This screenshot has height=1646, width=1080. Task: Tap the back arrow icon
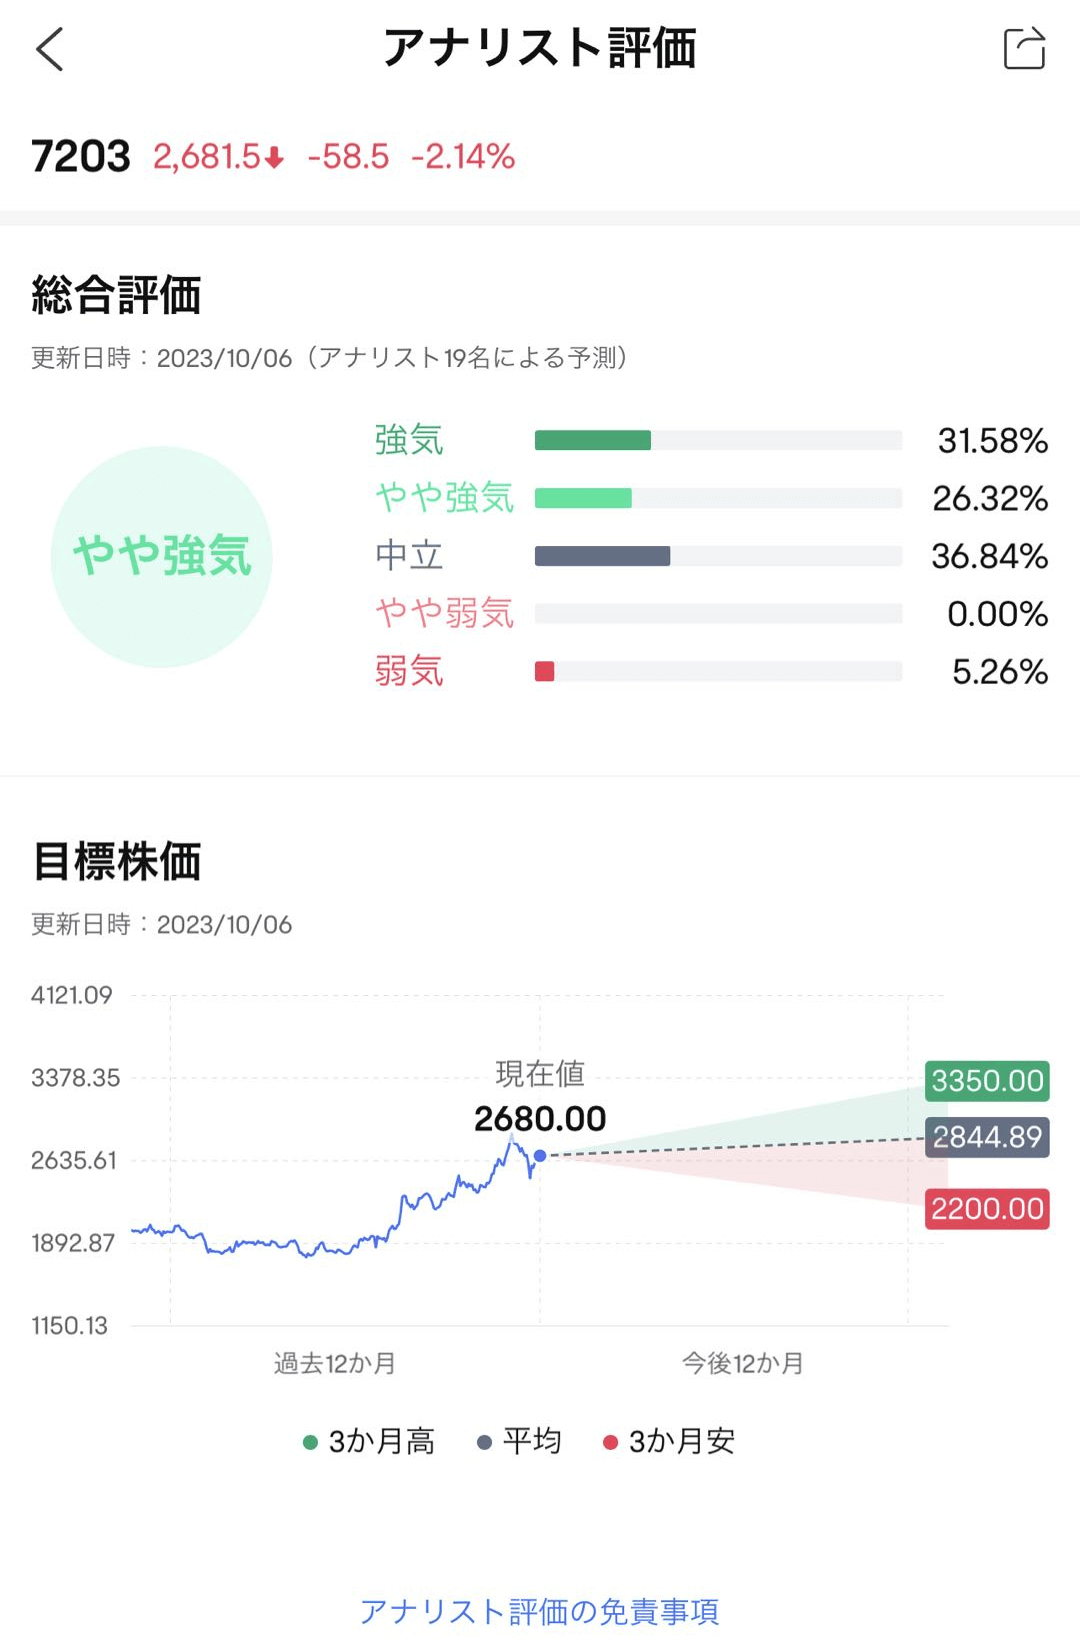pyautogui.click(x=50, y=49)
